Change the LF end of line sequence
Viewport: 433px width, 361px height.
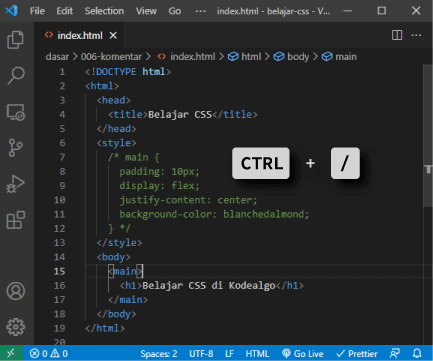coord(229,353)
